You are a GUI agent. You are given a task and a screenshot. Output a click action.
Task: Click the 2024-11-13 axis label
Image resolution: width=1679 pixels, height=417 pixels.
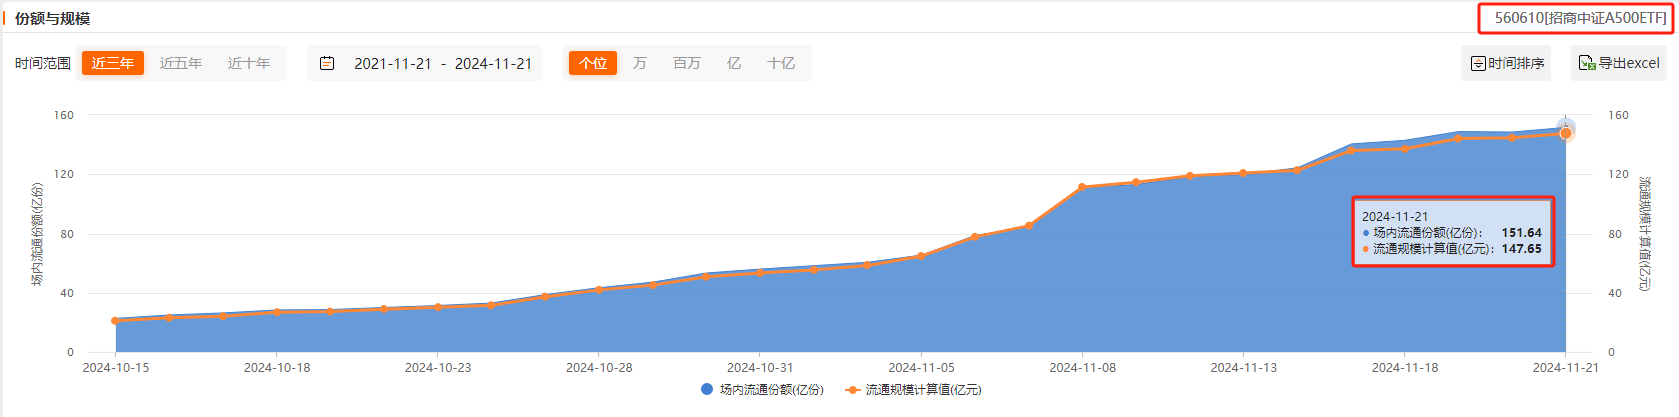[1243, 368]
